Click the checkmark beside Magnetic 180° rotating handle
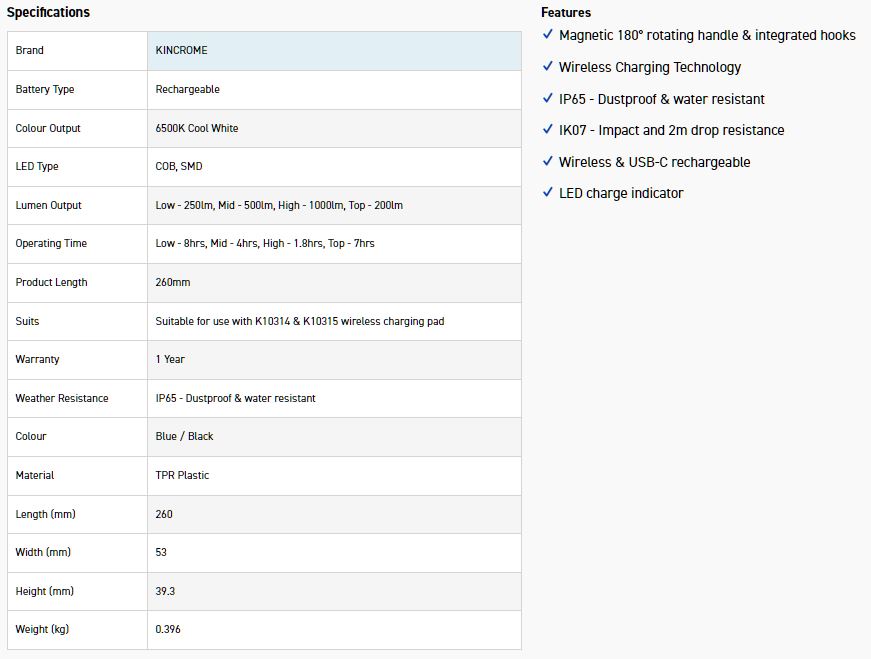871x659 pixels. click(x=547, y=35)
